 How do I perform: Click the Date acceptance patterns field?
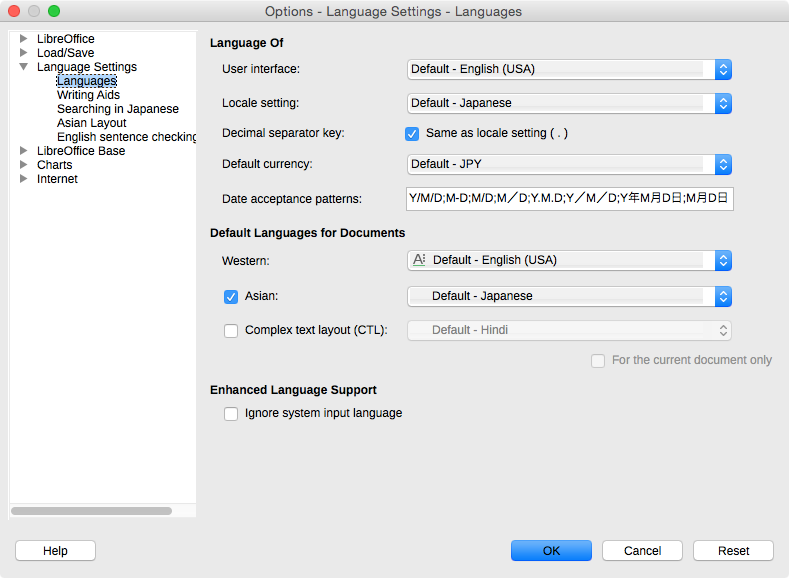coord(570,199)
